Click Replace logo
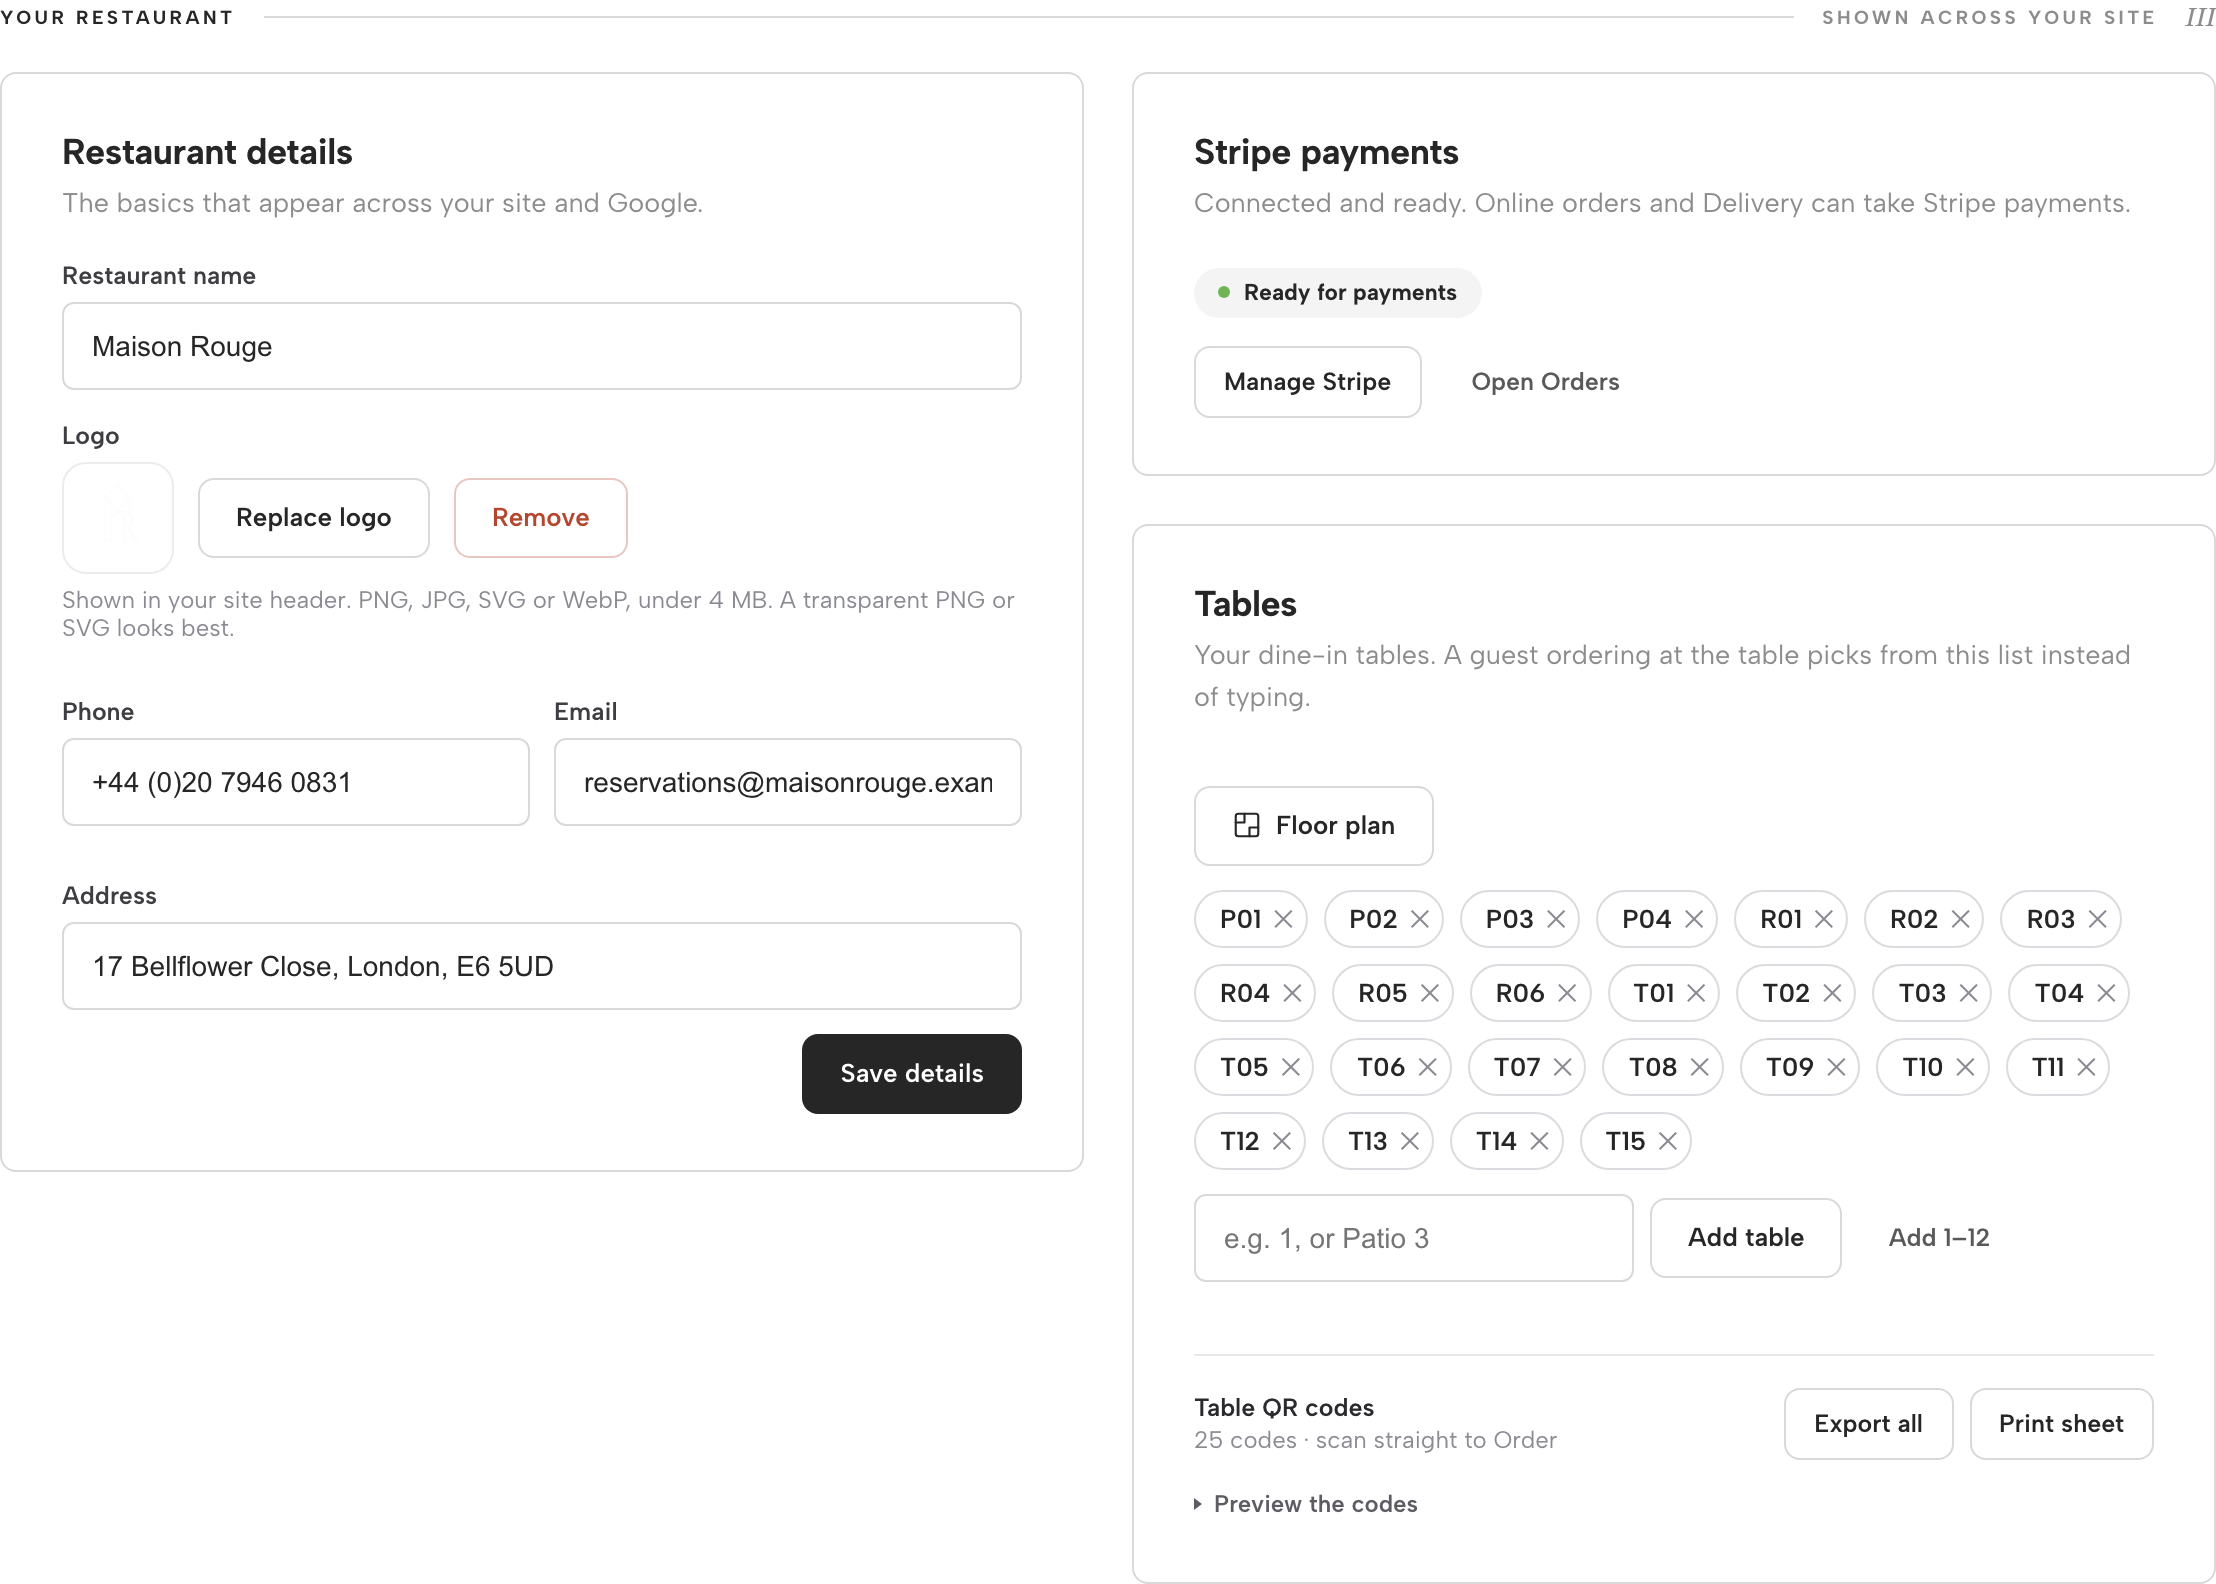The image size is (2216, 1584). (x=313, y=518)
